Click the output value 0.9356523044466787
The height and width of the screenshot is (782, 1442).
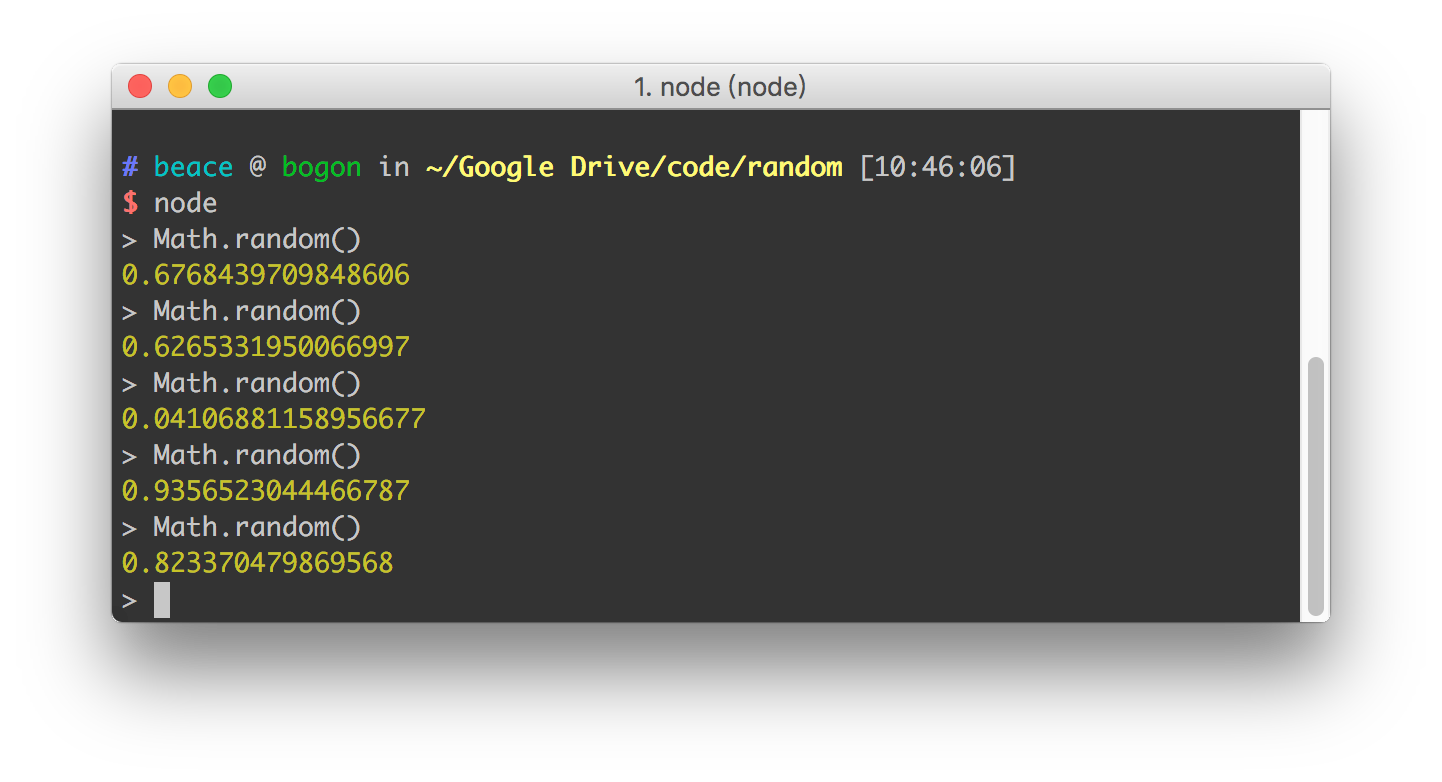click(x=266, y=491)
